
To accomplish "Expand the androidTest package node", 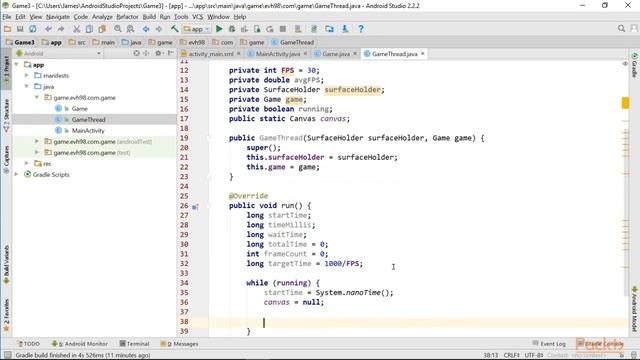I will tap(37, 141).
